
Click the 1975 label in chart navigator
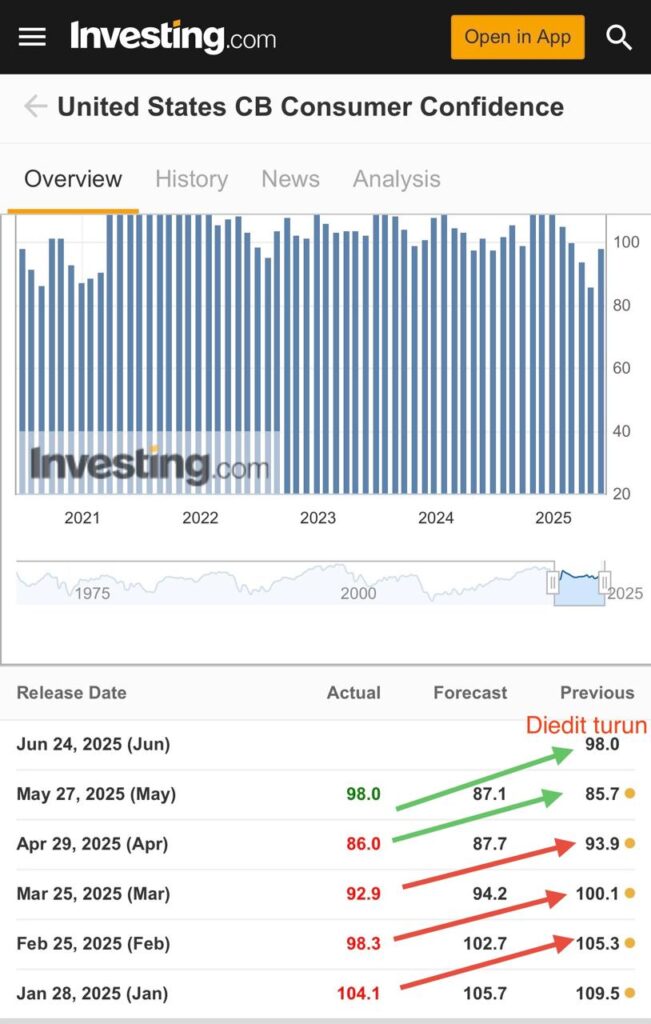tap(92, 593)
